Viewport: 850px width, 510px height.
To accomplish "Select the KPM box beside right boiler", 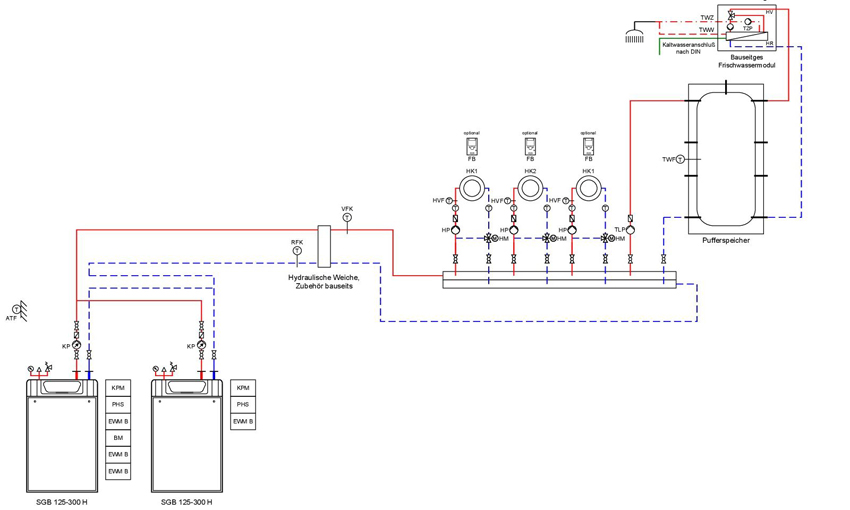I will tap(243, 388).
